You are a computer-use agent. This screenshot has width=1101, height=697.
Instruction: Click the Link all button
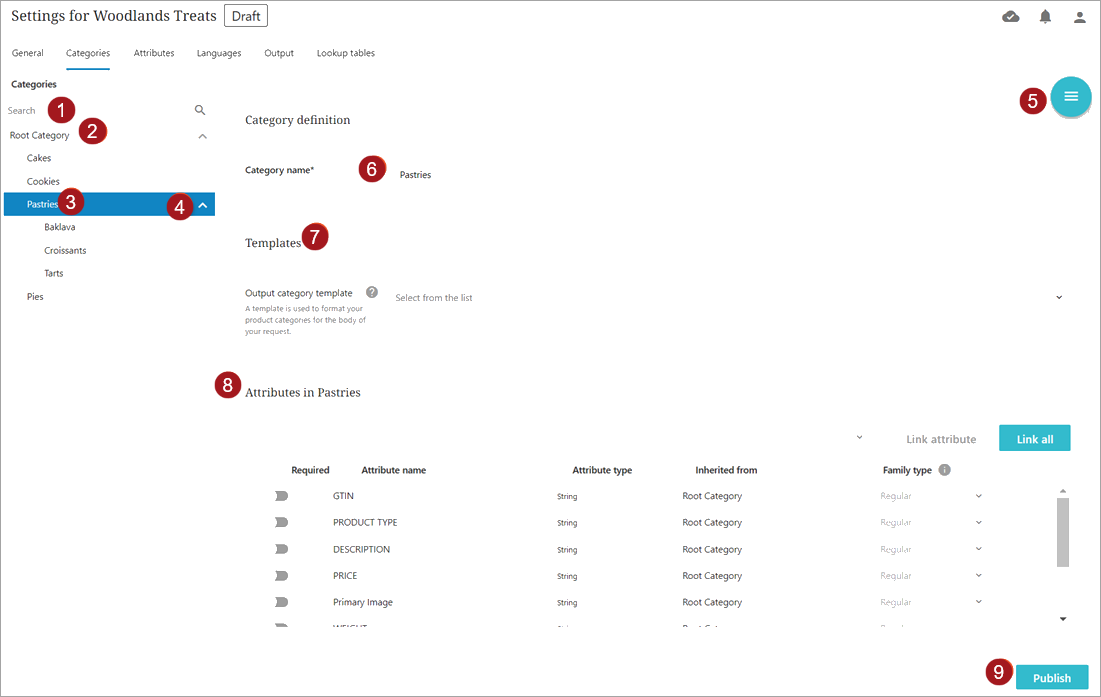pos(1034,438)
